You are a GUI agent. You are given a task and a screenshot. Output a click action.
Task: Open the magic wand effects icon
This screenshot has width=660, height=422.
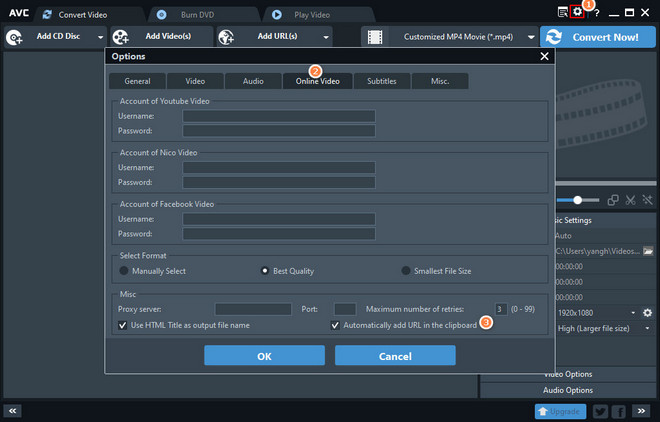pos(647,200)
